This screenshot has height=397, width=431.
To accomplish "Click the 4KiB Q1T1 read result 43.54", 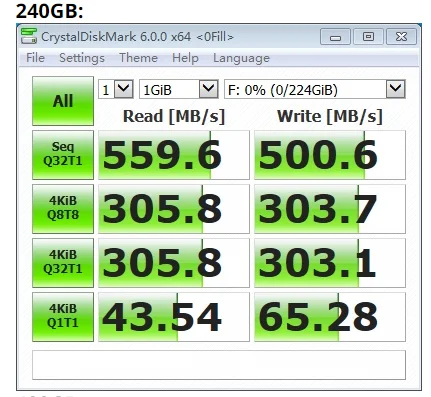I will pyautogui.click(x=174, y=317).
